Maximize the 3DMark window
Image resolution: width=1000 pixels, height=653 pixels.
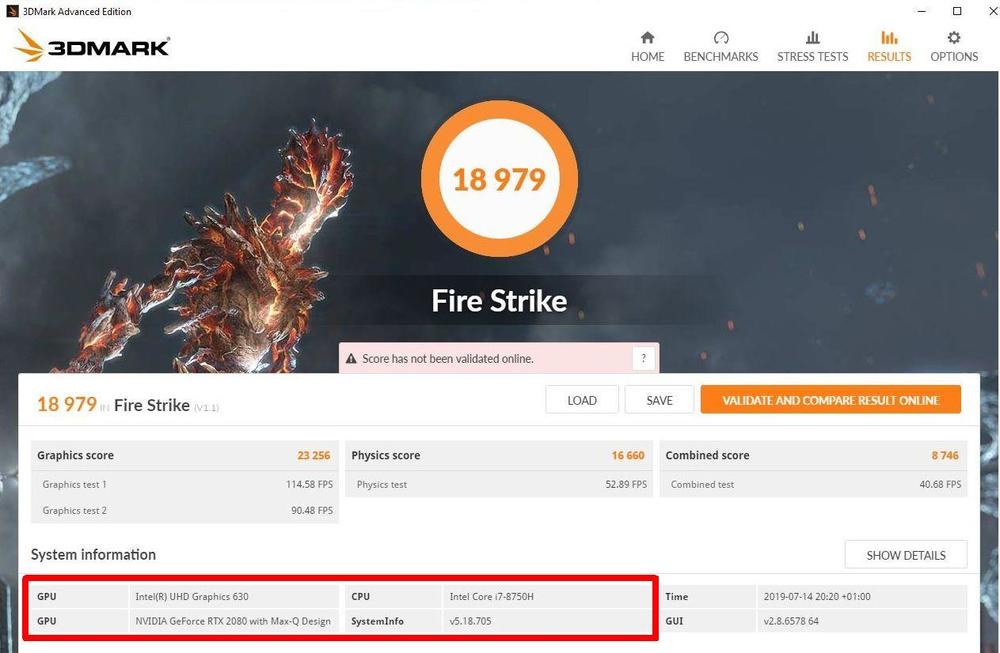click(957, 11)
